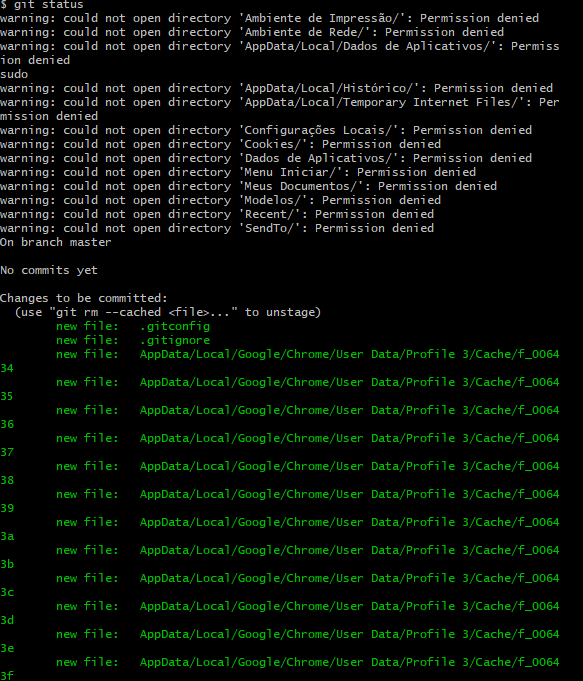This screenshot has width=583, height=681.
Task: Click the wrapped 'mission denied' fragment
Action: [x=49, y=116]
